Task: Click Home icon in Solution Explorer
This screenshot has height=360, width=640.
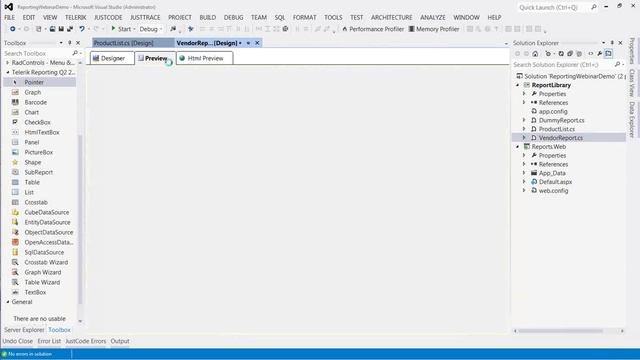Action: pos(535,54)
